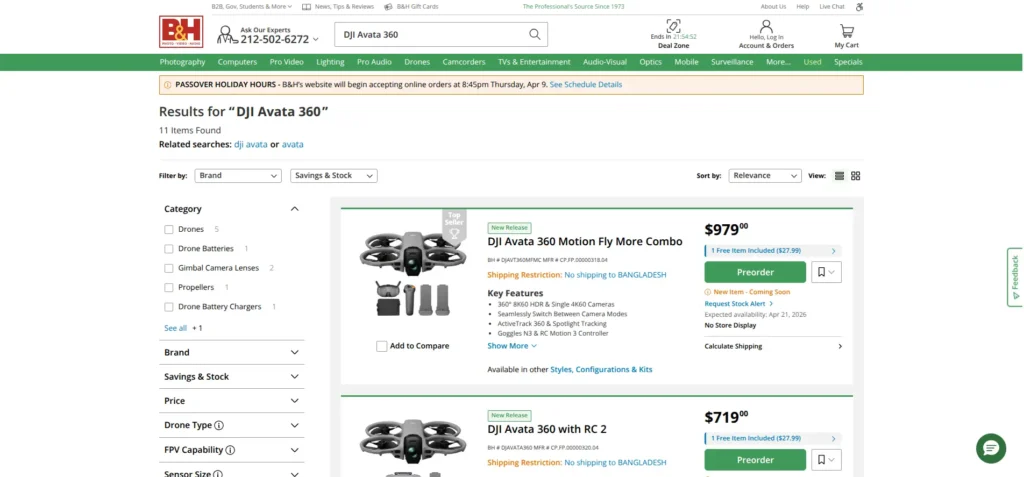Viewport: 1024px width, 477px height.
Task: Expand the Drone Type section
Action: (231, 425)
